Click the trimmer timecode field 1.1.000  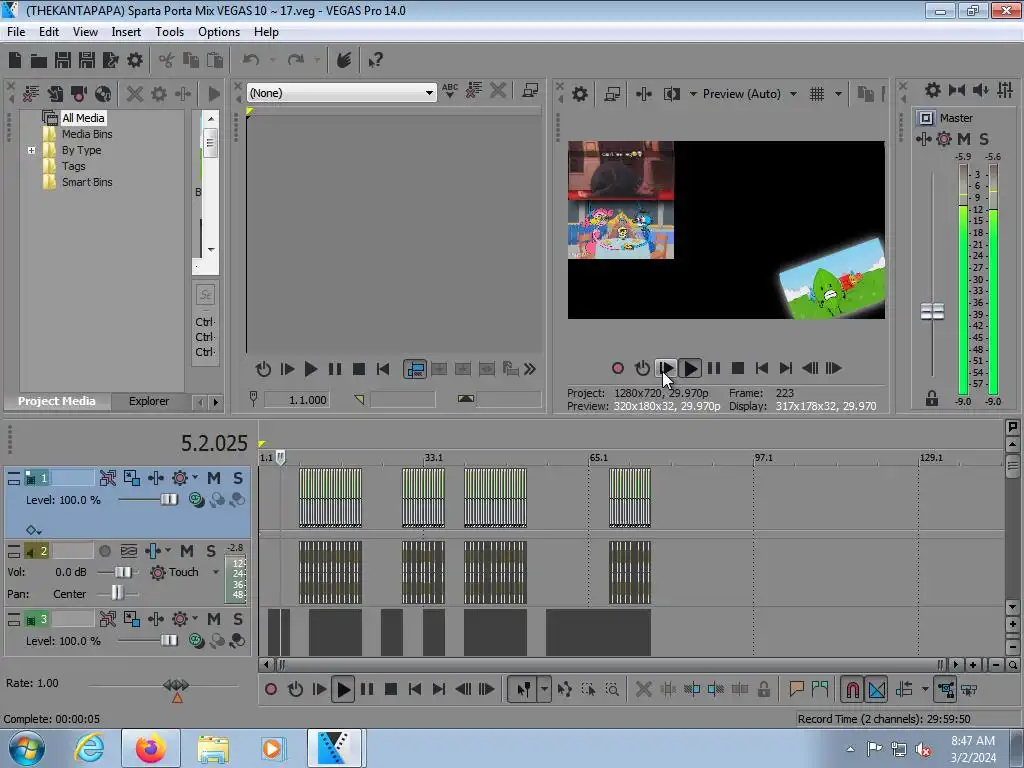point(296,400)
